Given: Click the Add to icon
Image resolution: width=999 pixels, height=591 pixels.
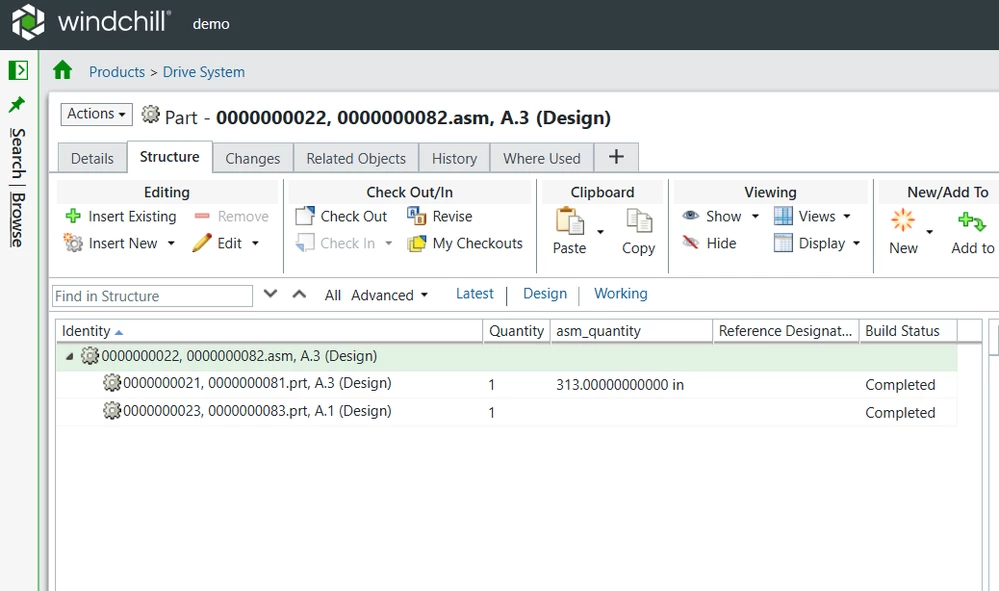Looking at the screenshot, I should click(972, 222).
